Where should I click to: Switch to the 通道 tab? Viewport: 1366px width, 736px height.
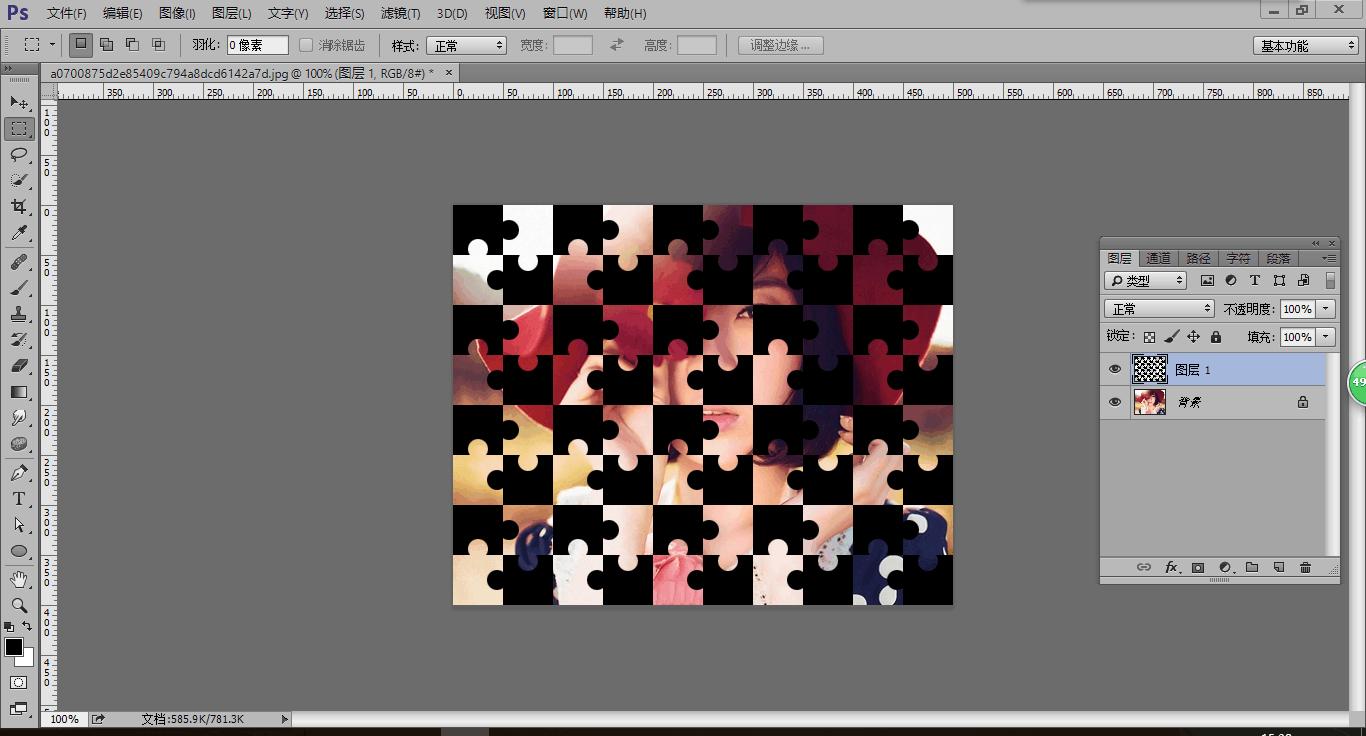click(1158, 258)
